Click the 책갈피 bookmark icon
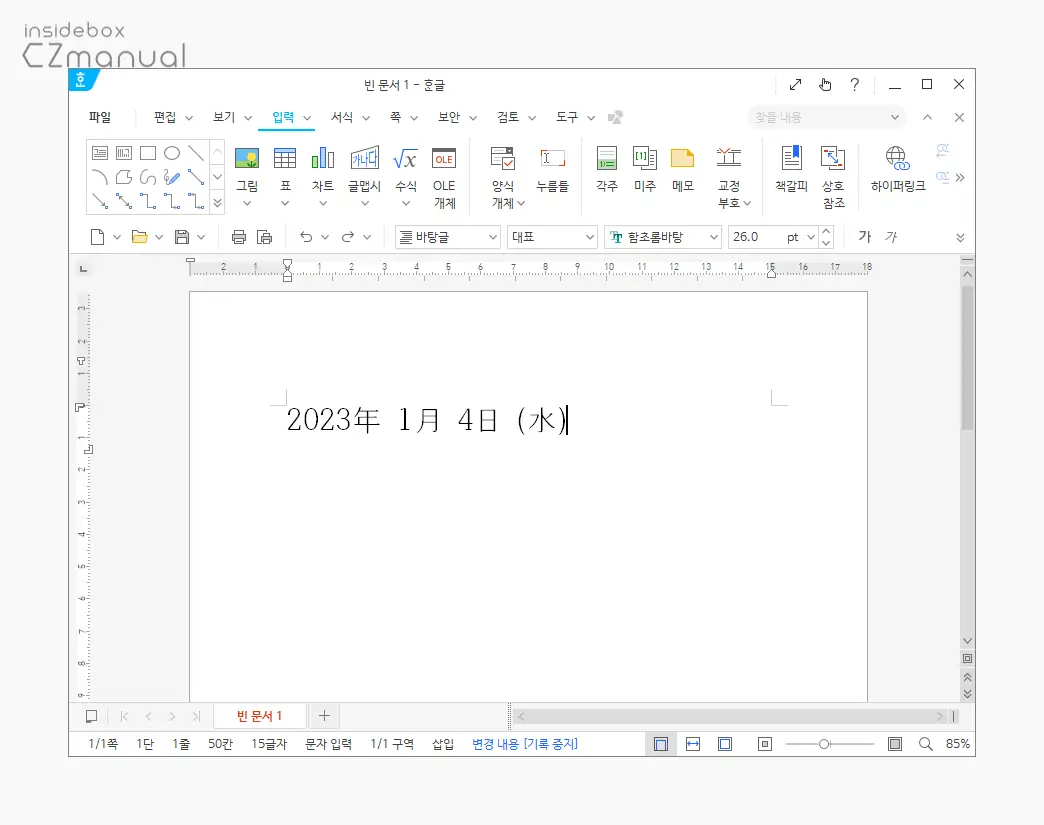This screenshot has height=825, width=1044. coord(791,159)
